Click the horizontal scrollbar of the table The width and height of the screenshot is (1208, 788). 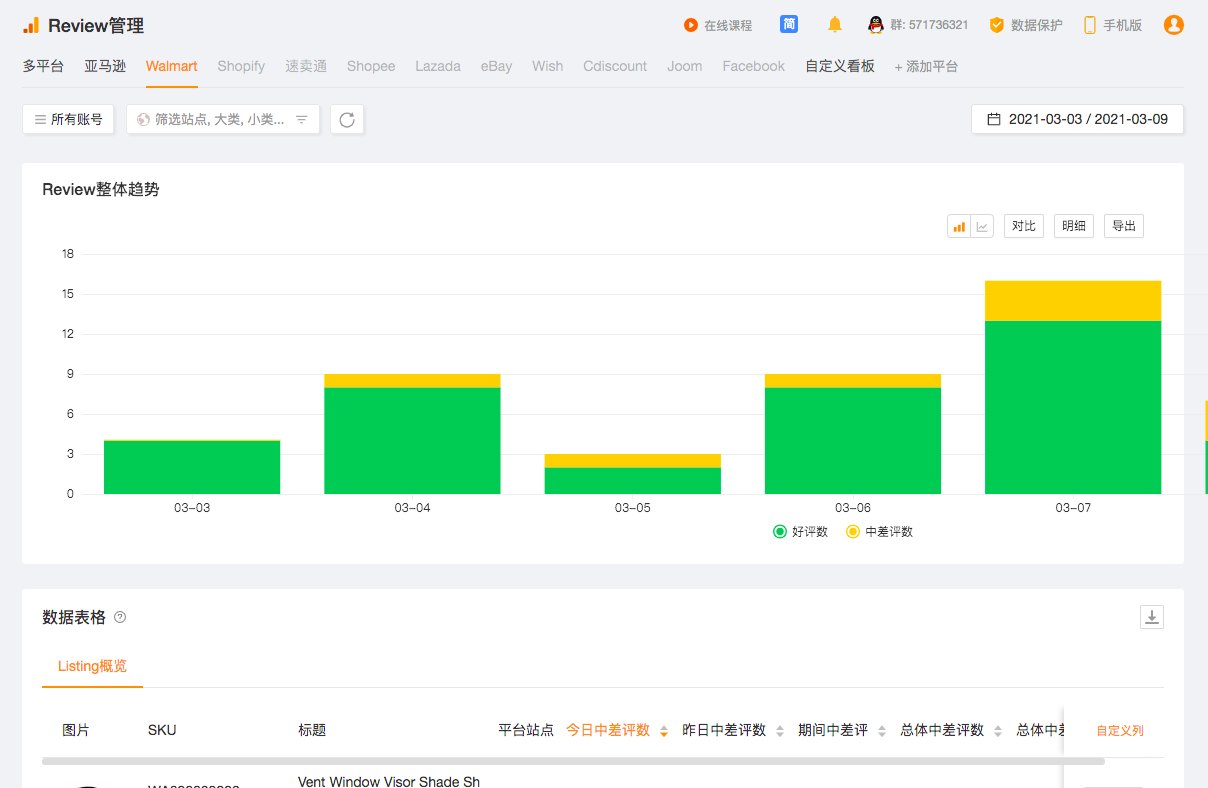pyautogui.click(x=573, y=761)
